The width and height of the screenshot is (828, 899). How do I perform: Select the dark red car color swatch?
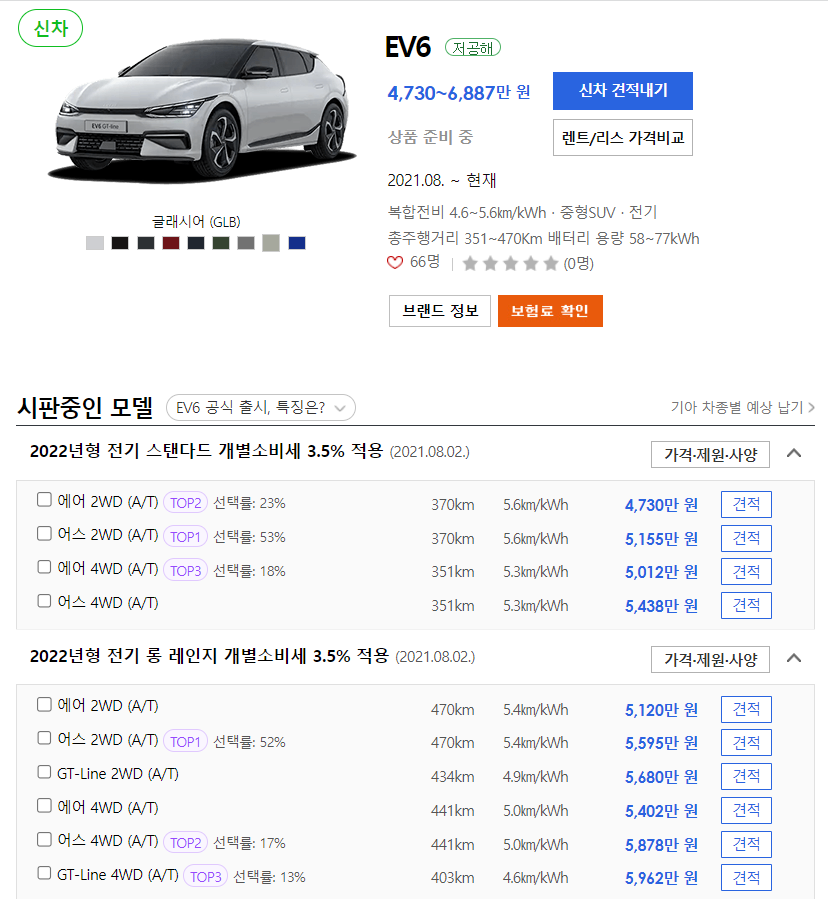(171, 243)
